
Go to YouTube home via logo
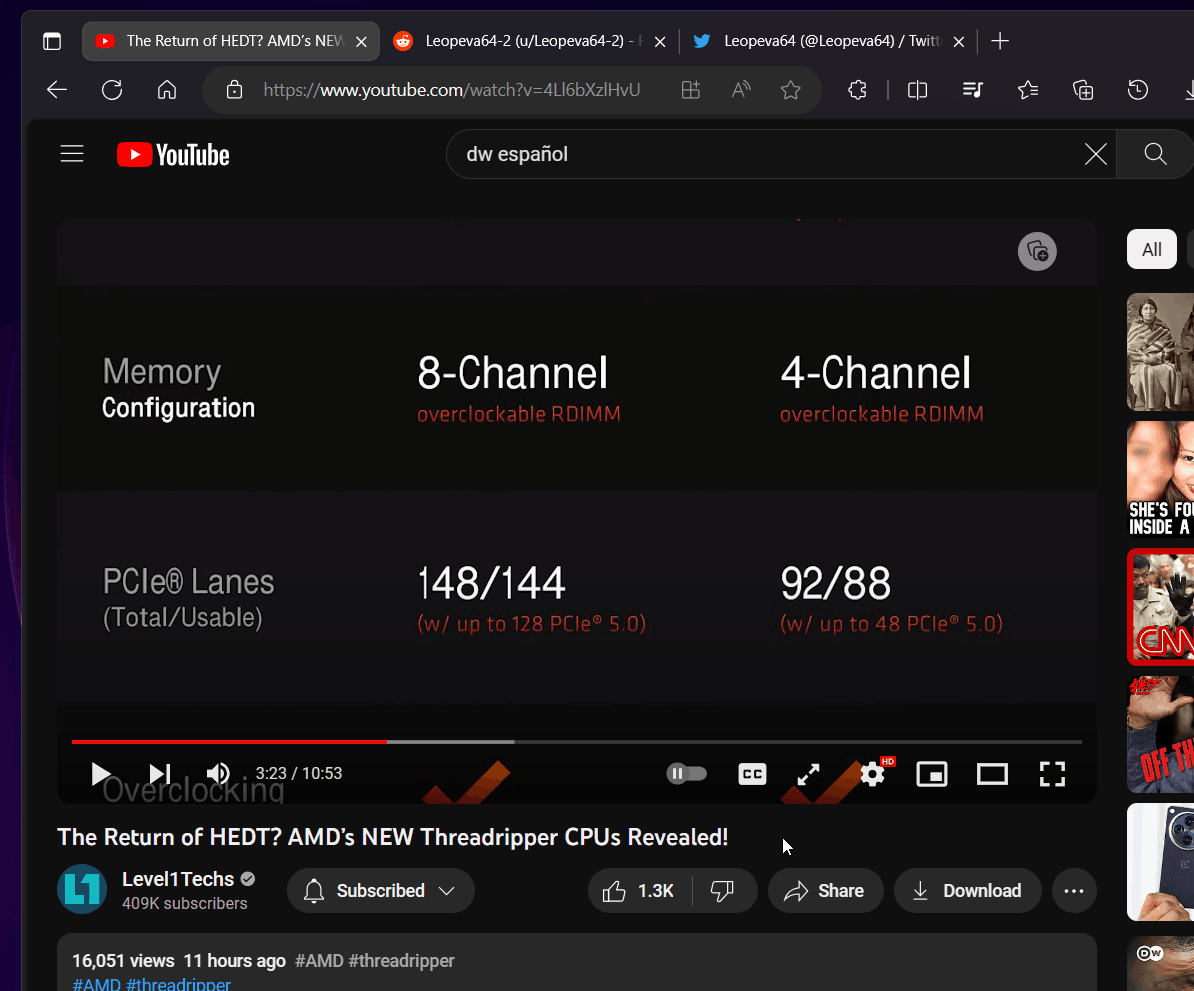tap(173, 155)
